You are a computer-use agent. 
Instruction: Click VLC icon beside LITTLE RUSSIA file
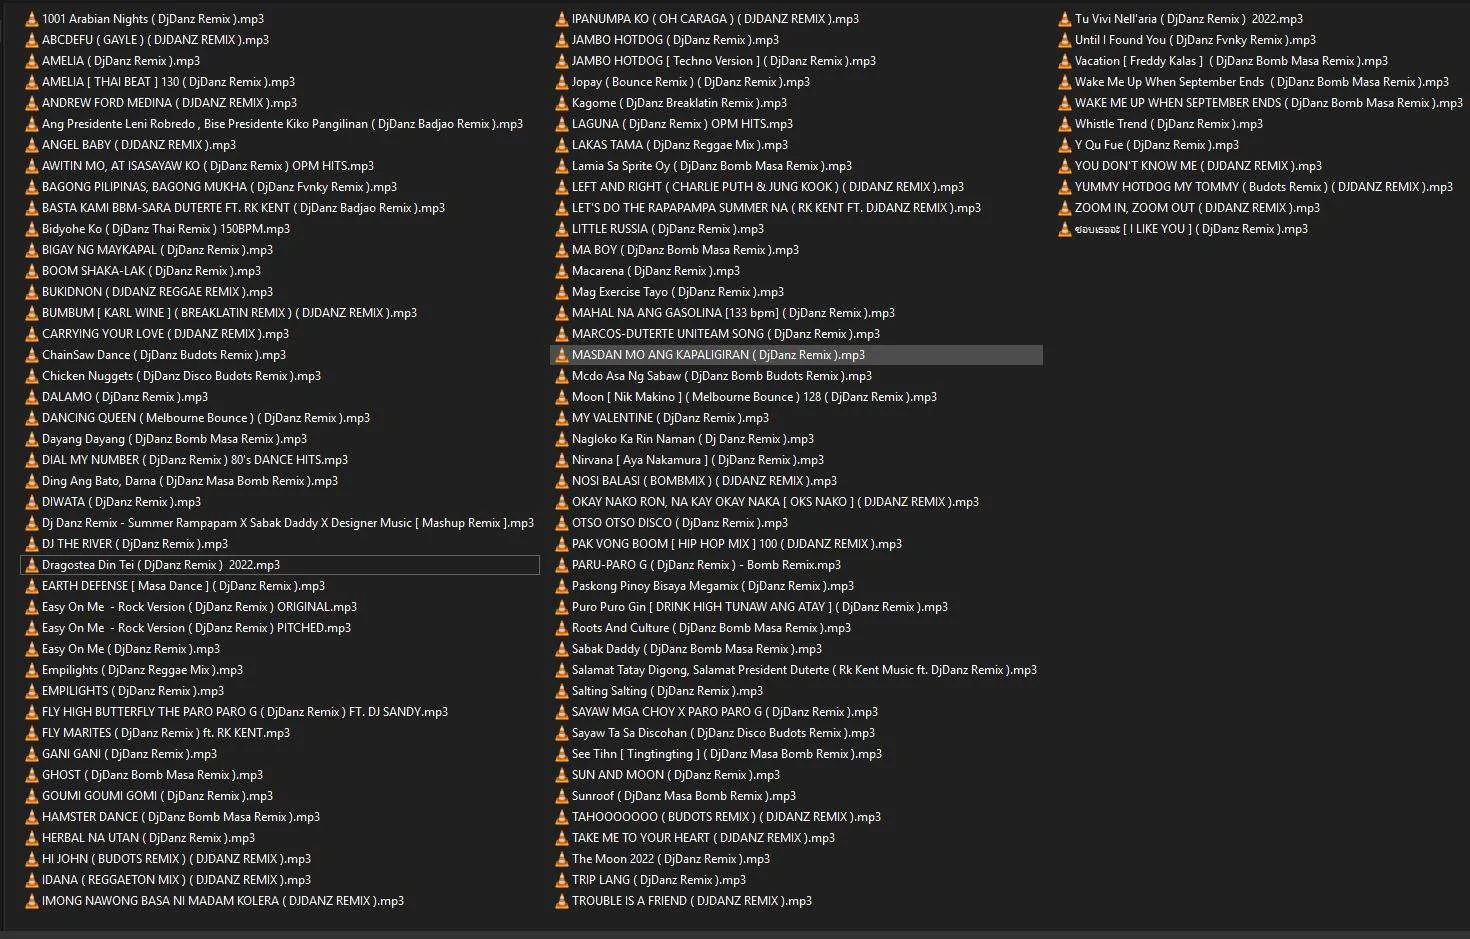[562, 229]
